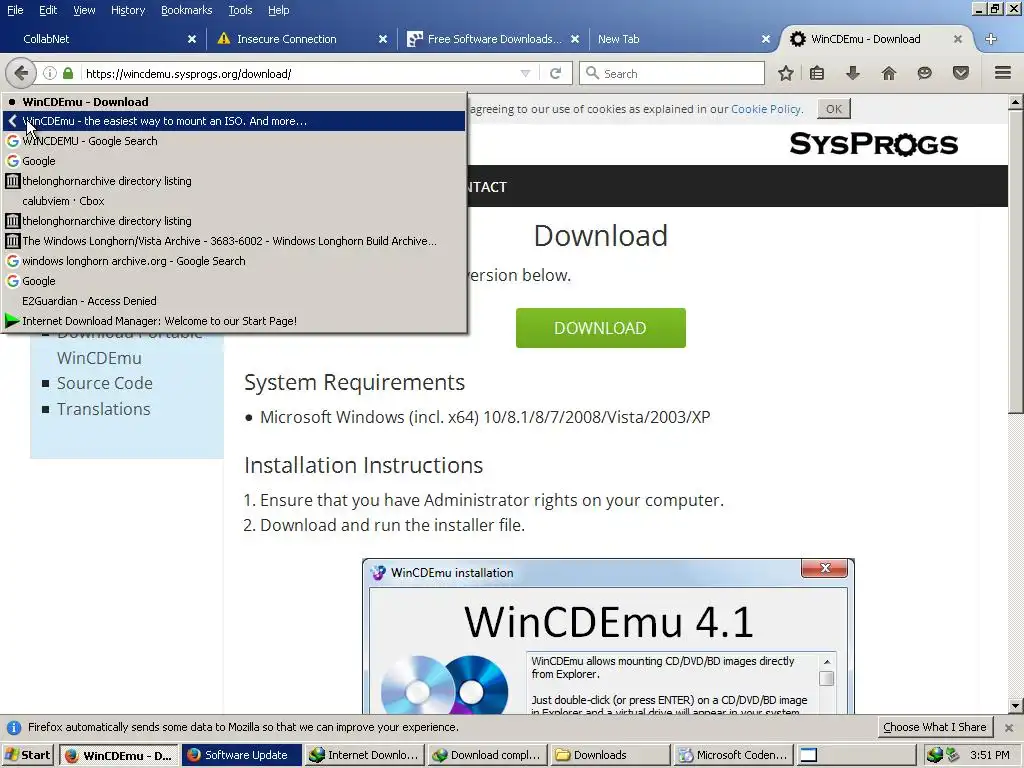This screenshot has width=1024, height=768.
Task: Open the Edit menu
Action: click(48, 10)
